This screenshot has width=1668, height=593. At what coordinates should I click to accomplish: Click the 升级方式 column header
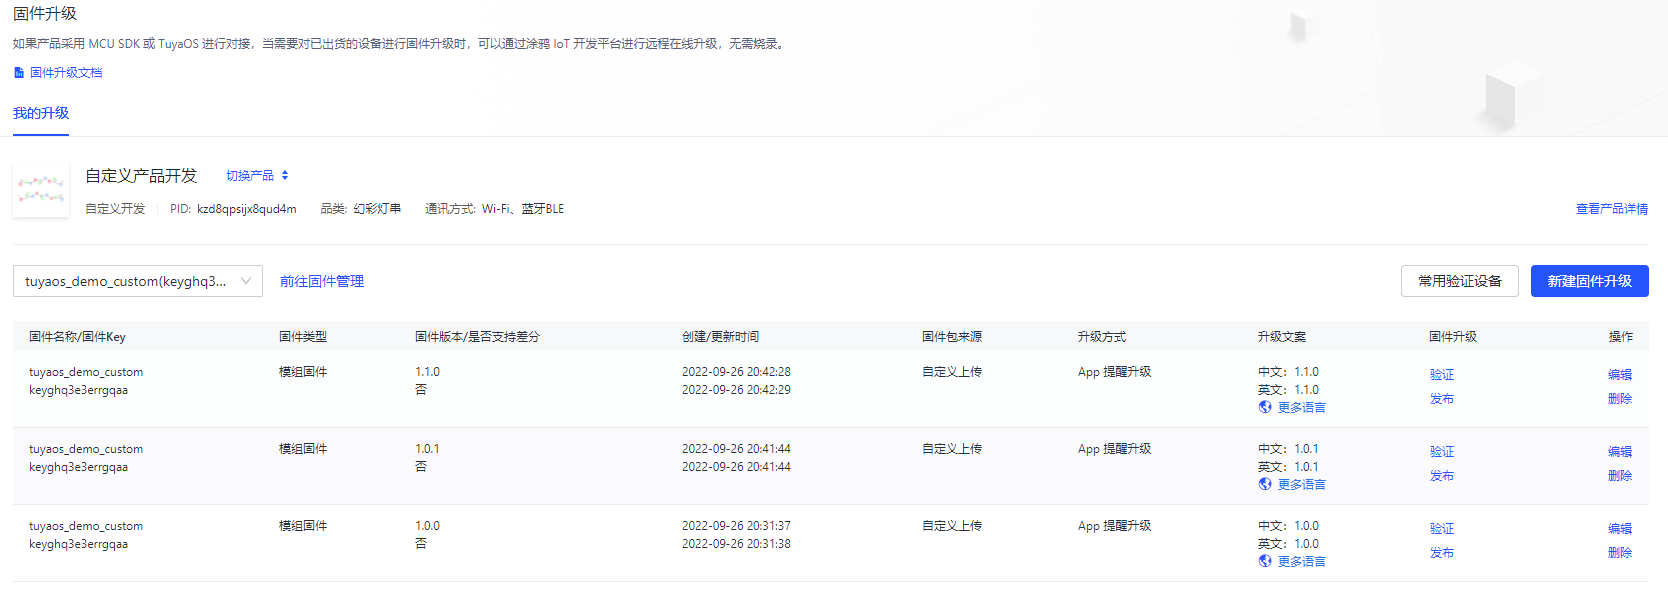pos(1102,337)
